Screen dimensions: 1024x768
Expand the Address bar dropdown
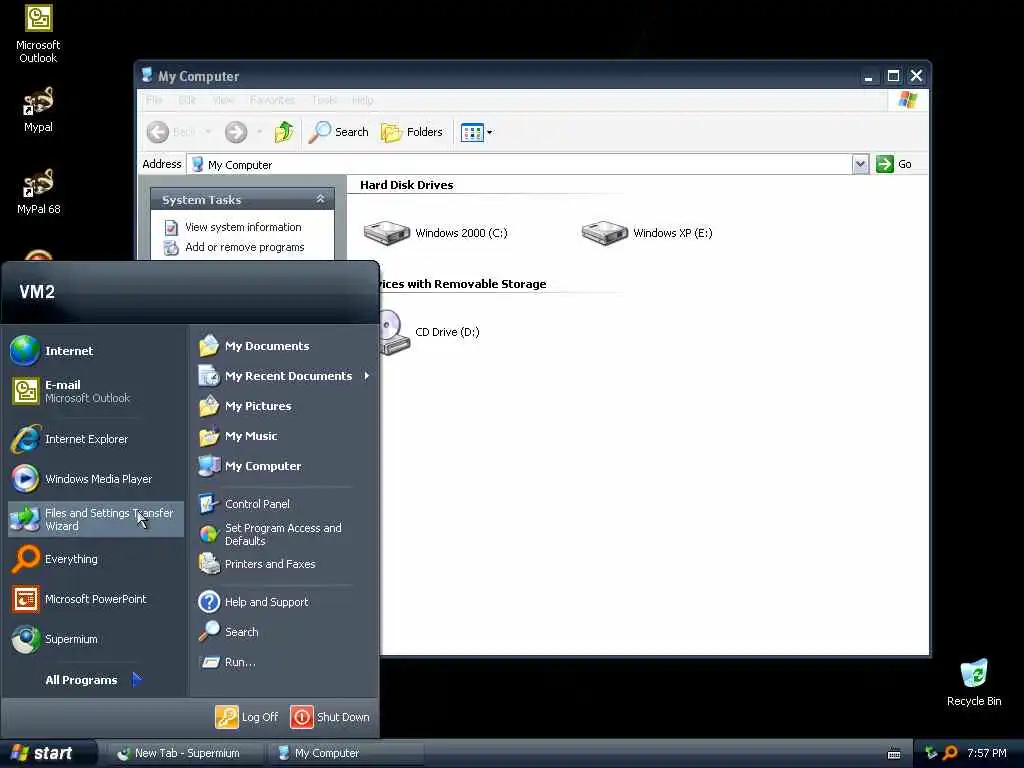pos(860,164)
